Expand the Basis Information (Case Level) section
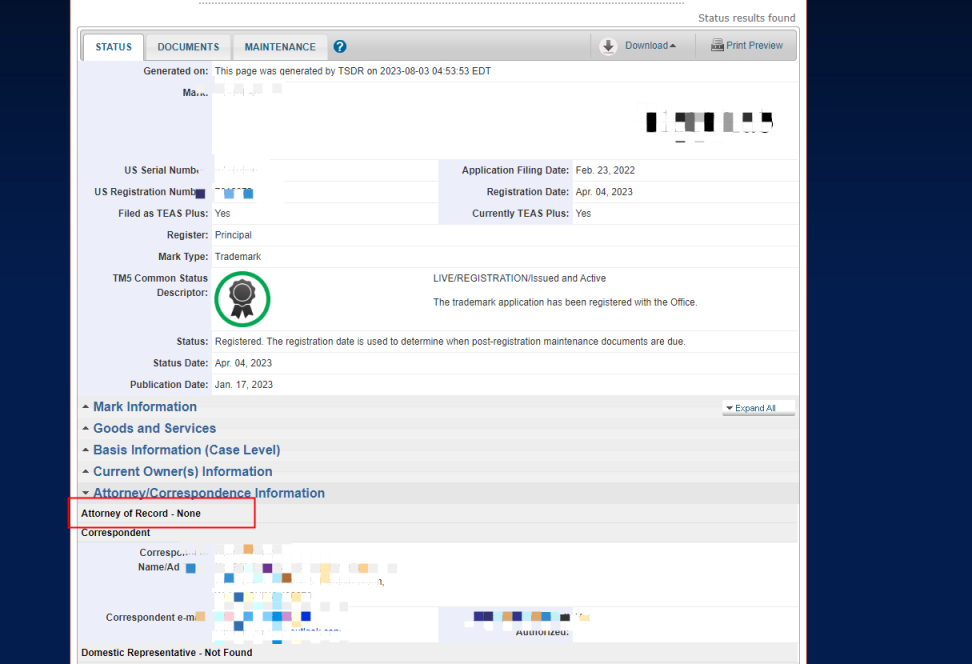The width and height of the screenshot is (972, 664). click(x=186, y=450)
